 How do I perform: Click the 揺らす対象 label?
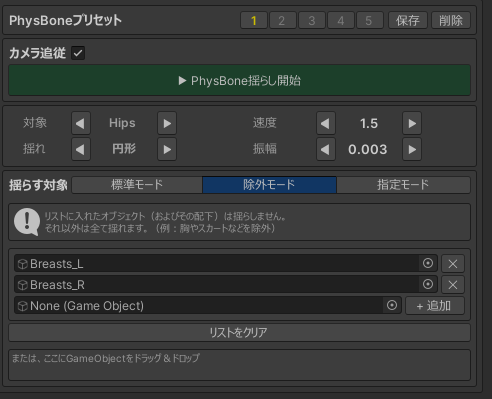tap(38, 185)
